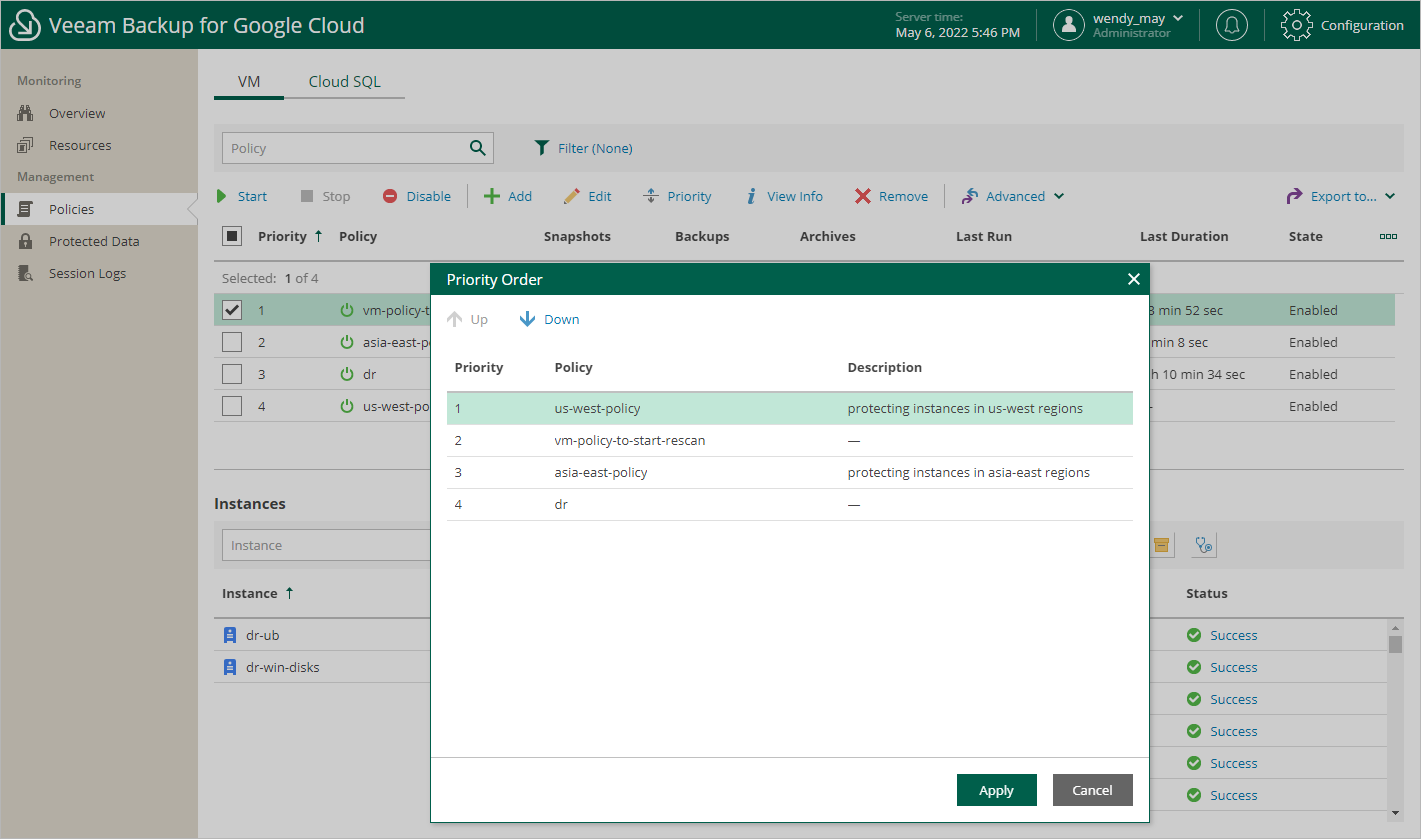This screenshot has width=1421, height=839.
Task: Click the dr-win-disks instance name
Action: click(283, 667)
